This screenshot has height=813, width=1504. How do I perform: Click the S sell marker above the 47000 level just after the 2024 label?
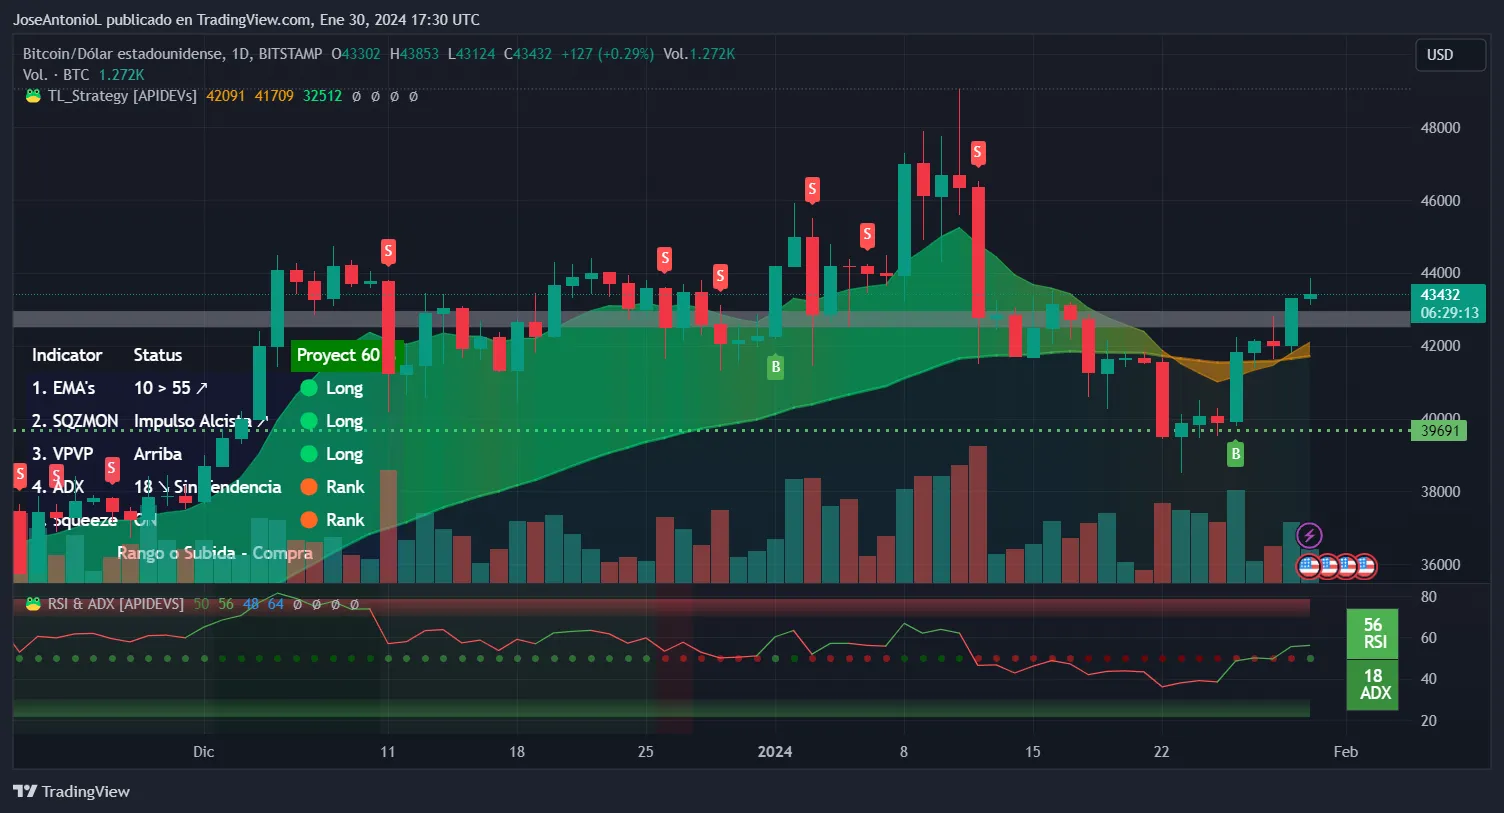point(812,188)
